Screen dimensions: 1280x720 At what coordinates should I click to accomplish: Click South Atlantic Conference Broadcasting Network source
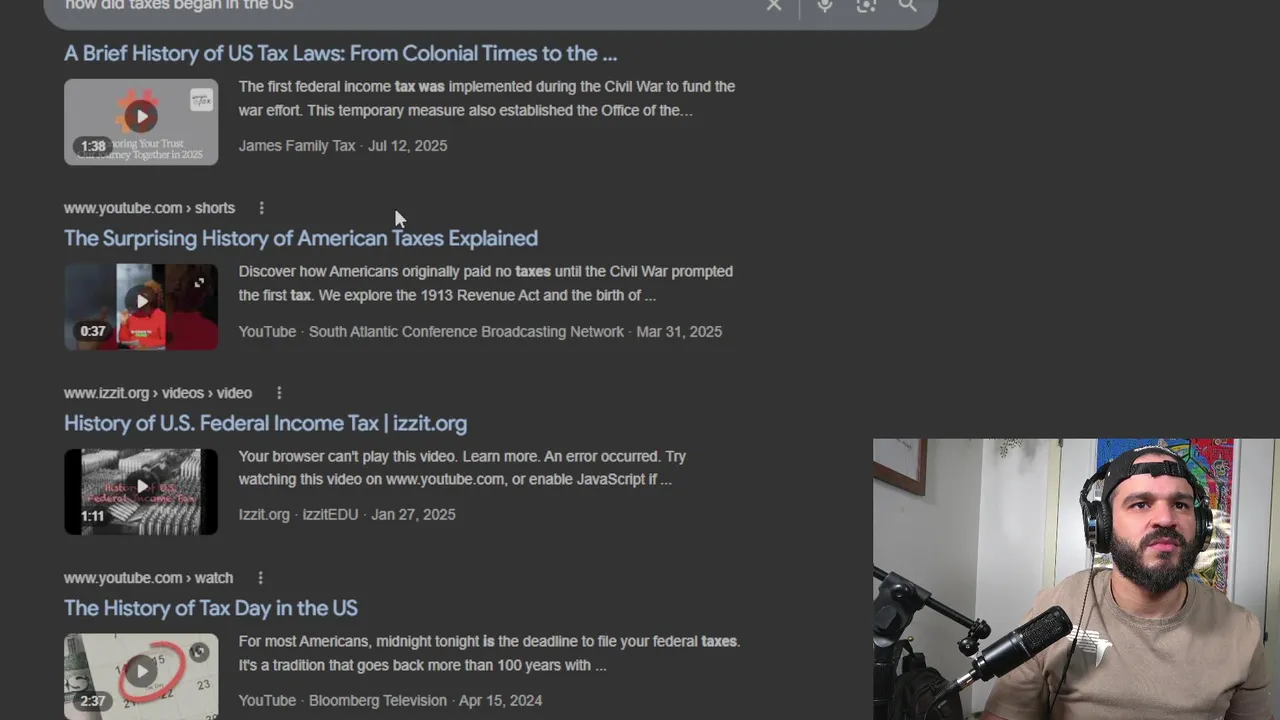point(466,331)
